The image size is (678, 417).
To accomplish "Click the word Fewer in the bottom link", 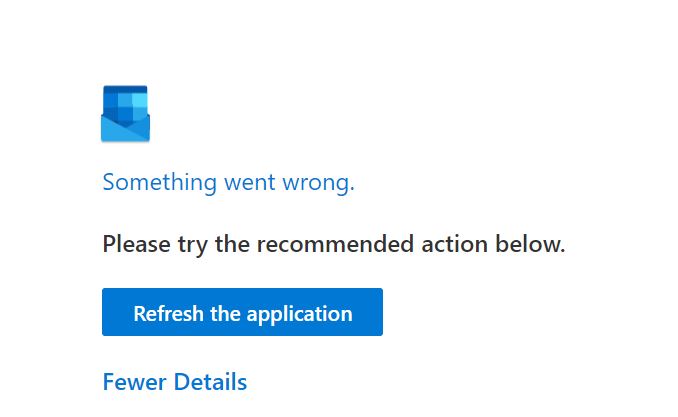I will tap(134, 382).
